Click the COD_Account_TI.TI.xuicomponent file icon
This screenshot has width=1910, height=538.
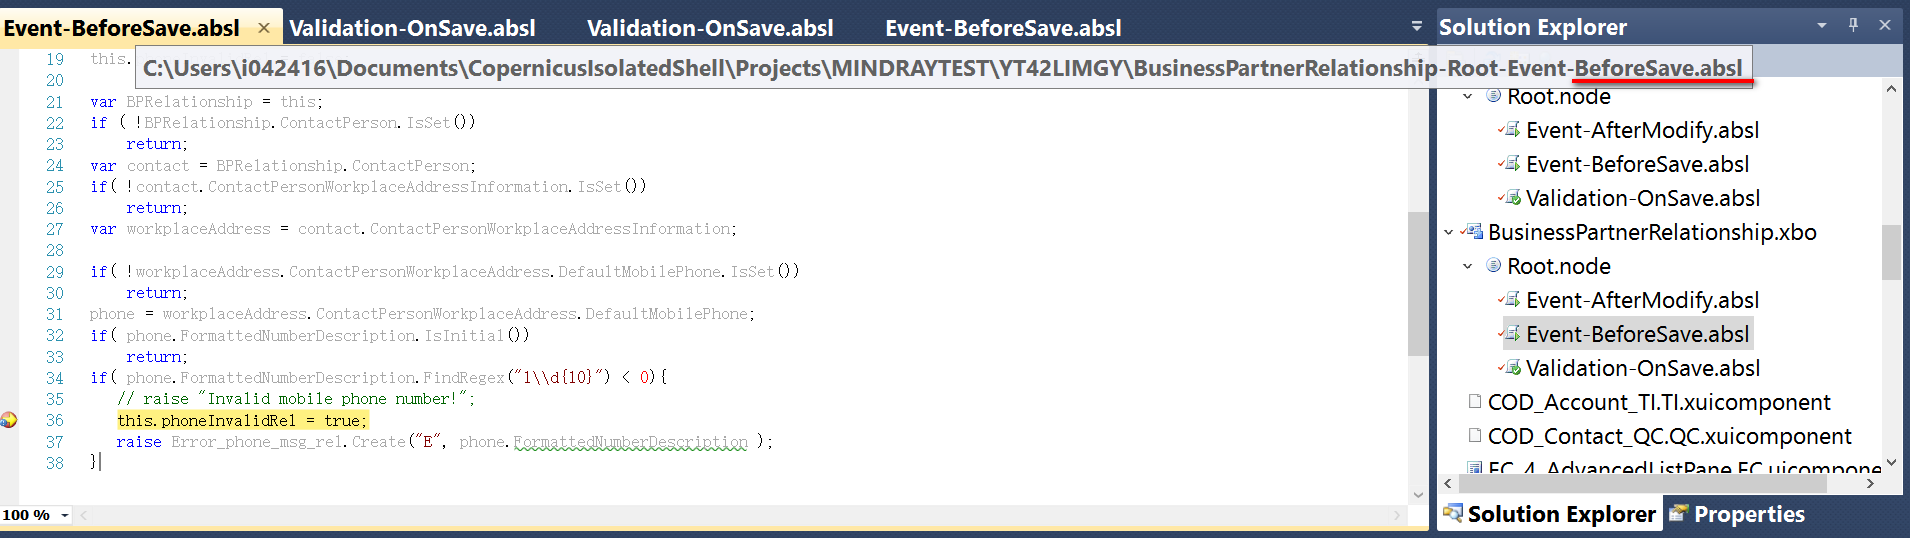point(1474,402)
